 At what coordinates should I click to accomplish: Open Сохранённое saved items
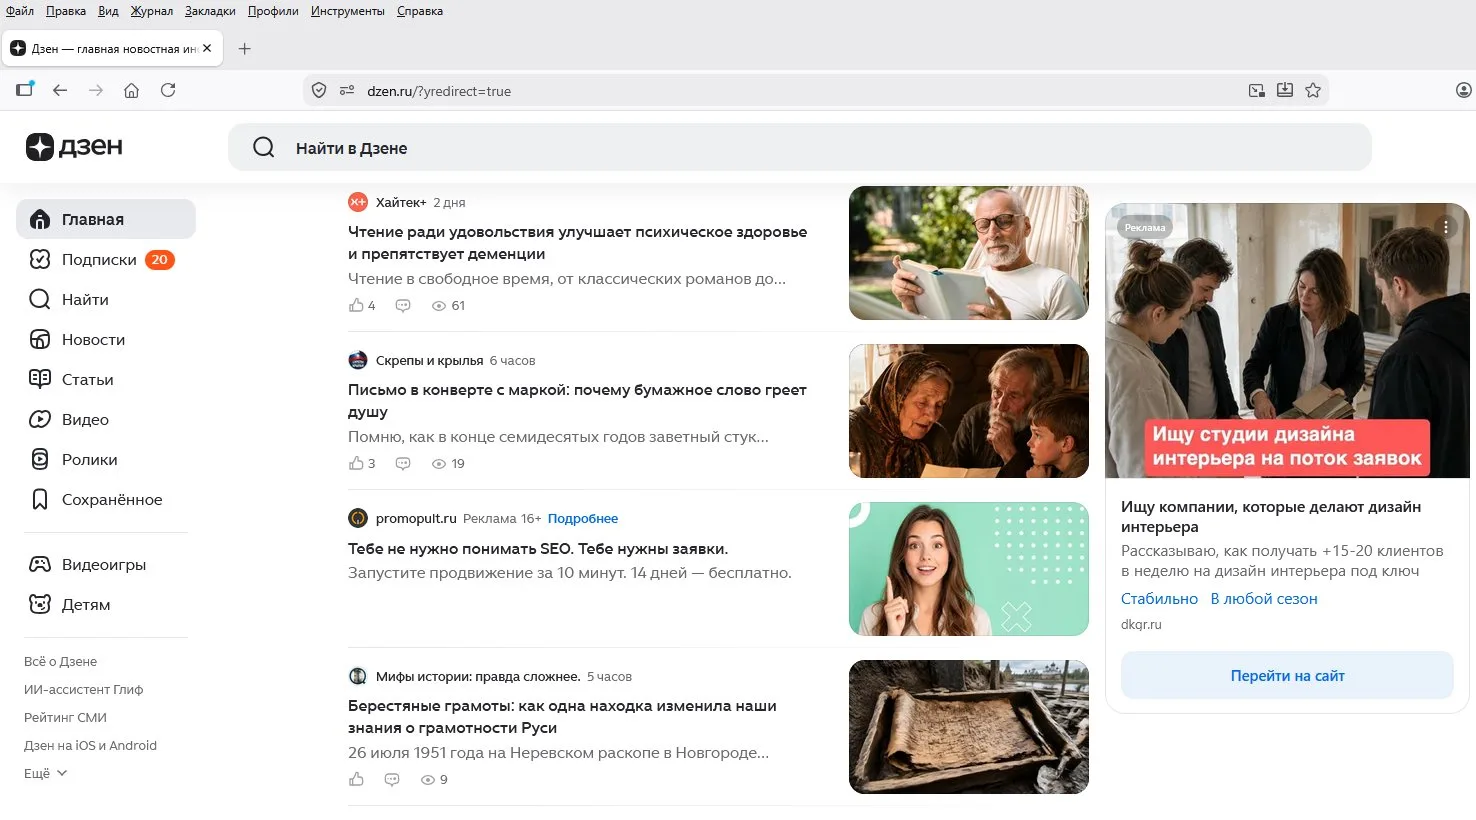coord(106,499)
